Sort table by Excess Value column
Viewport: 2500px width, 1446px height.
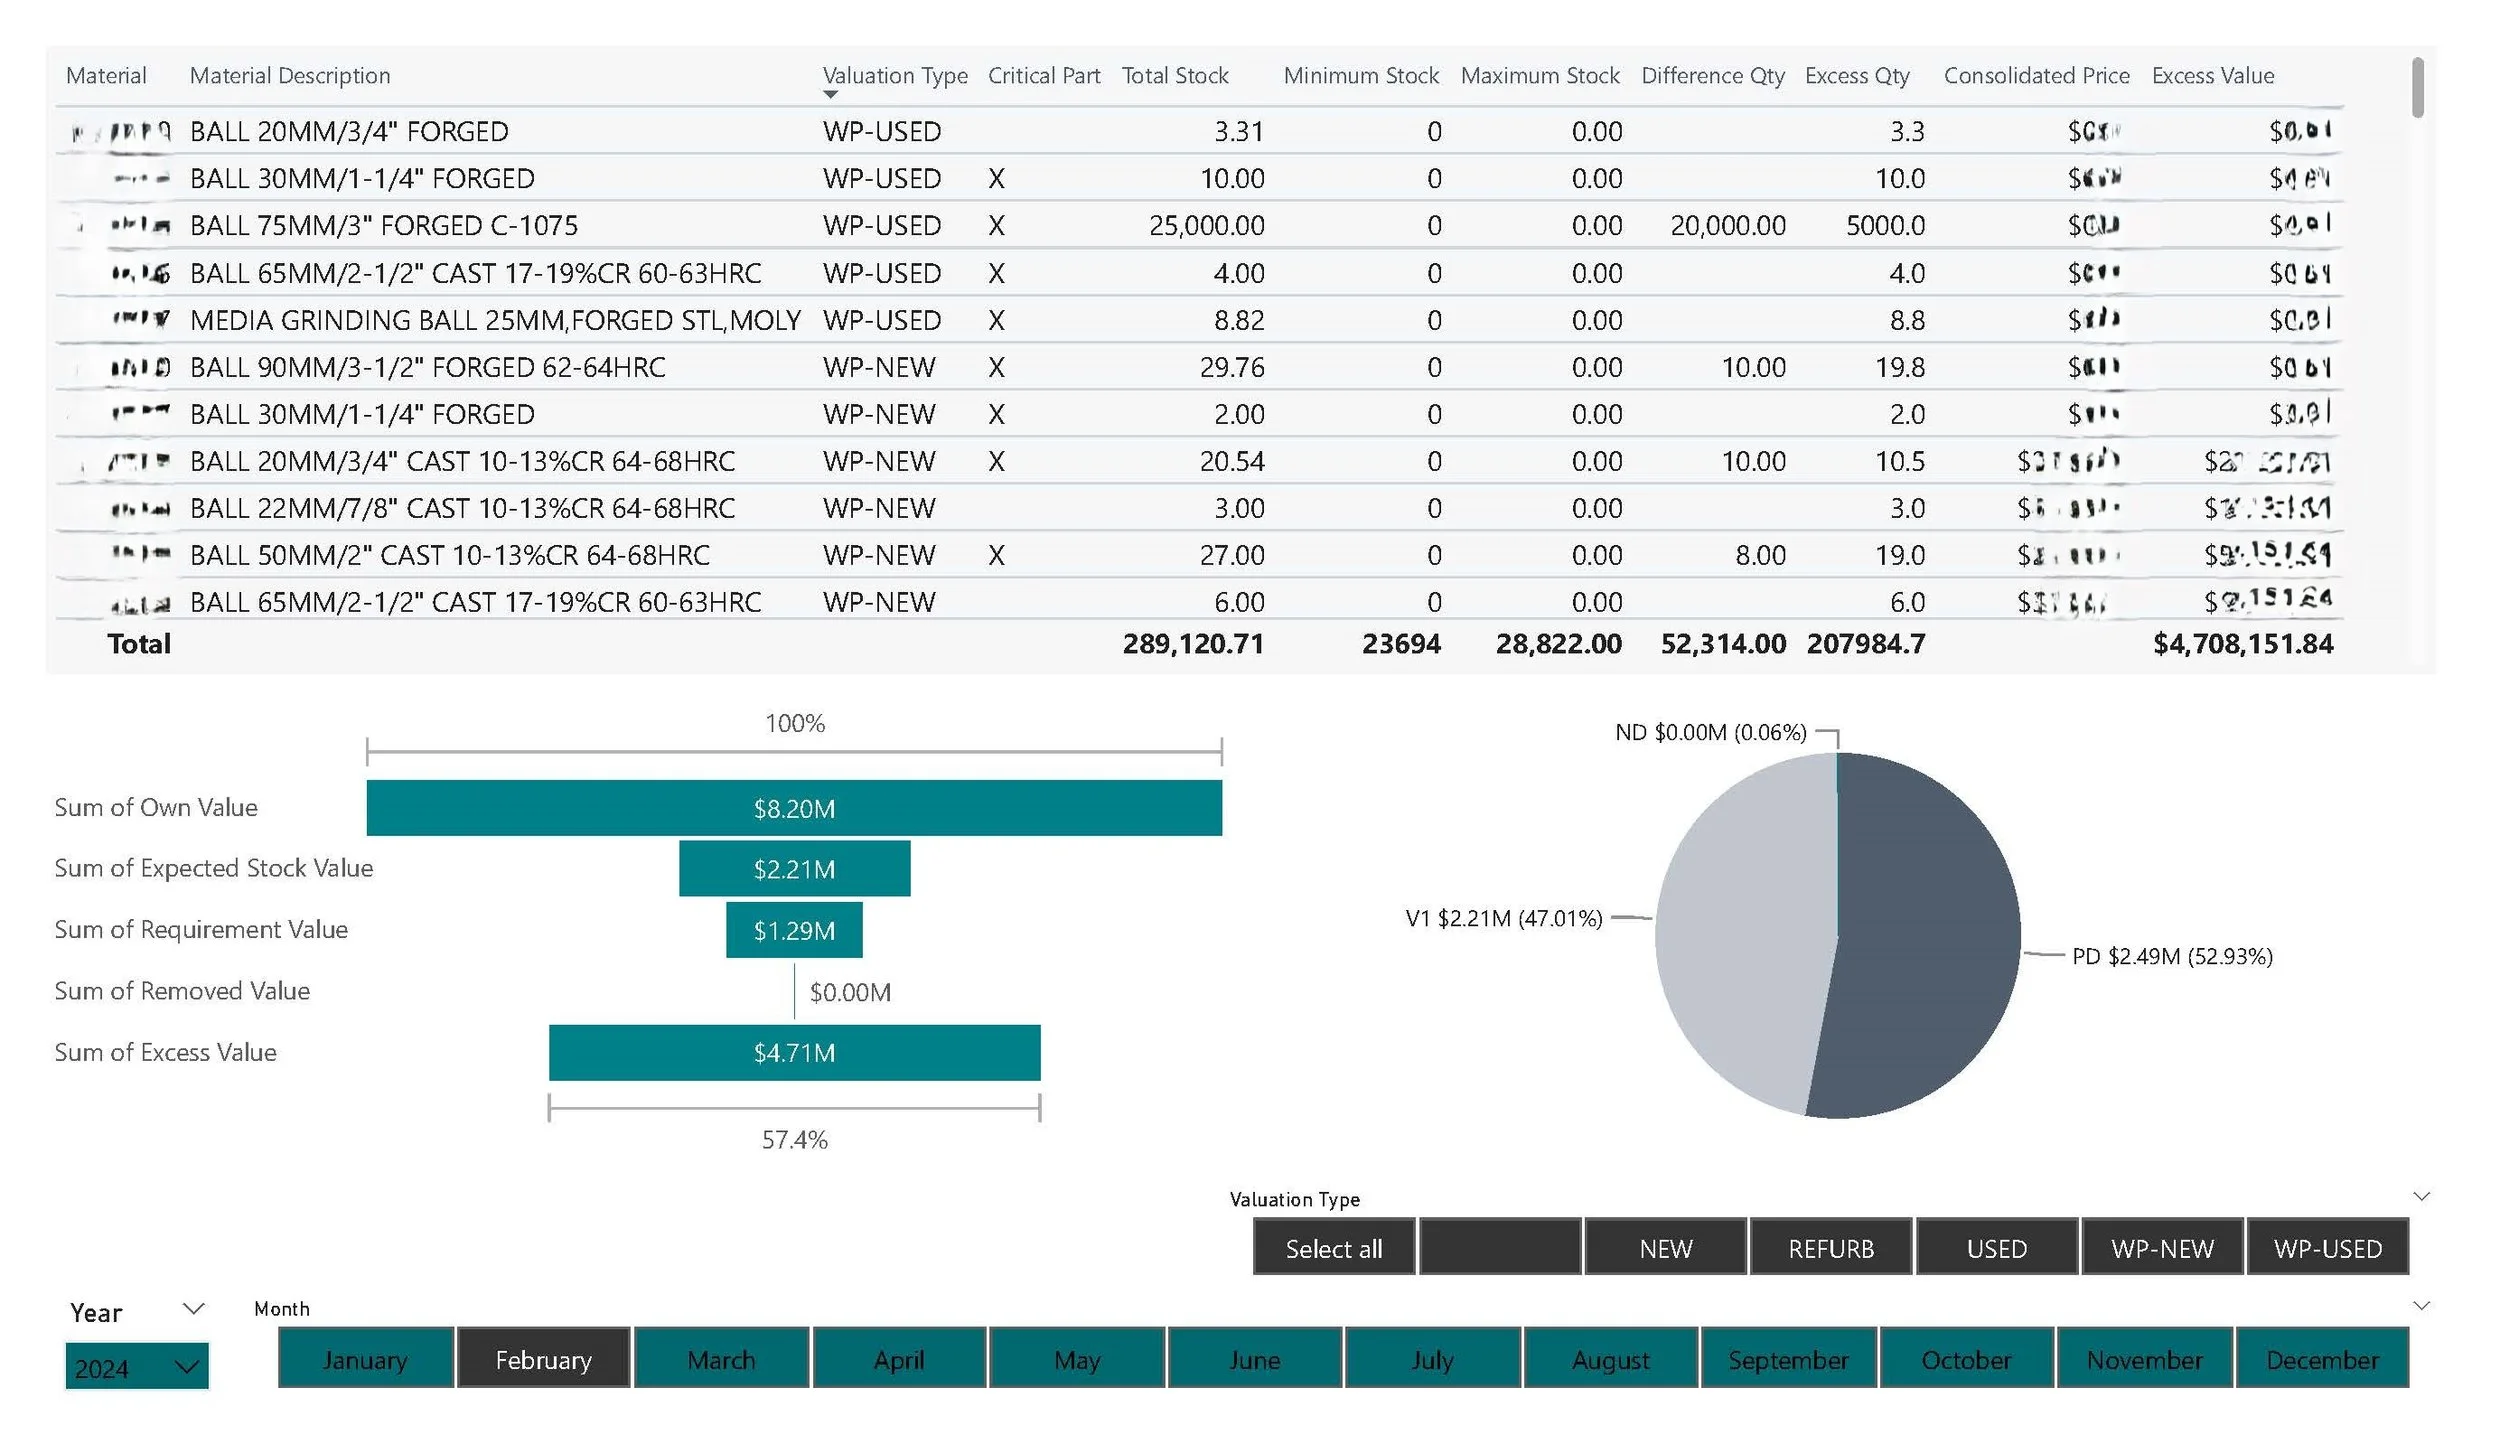click(x=2212, y=76)
